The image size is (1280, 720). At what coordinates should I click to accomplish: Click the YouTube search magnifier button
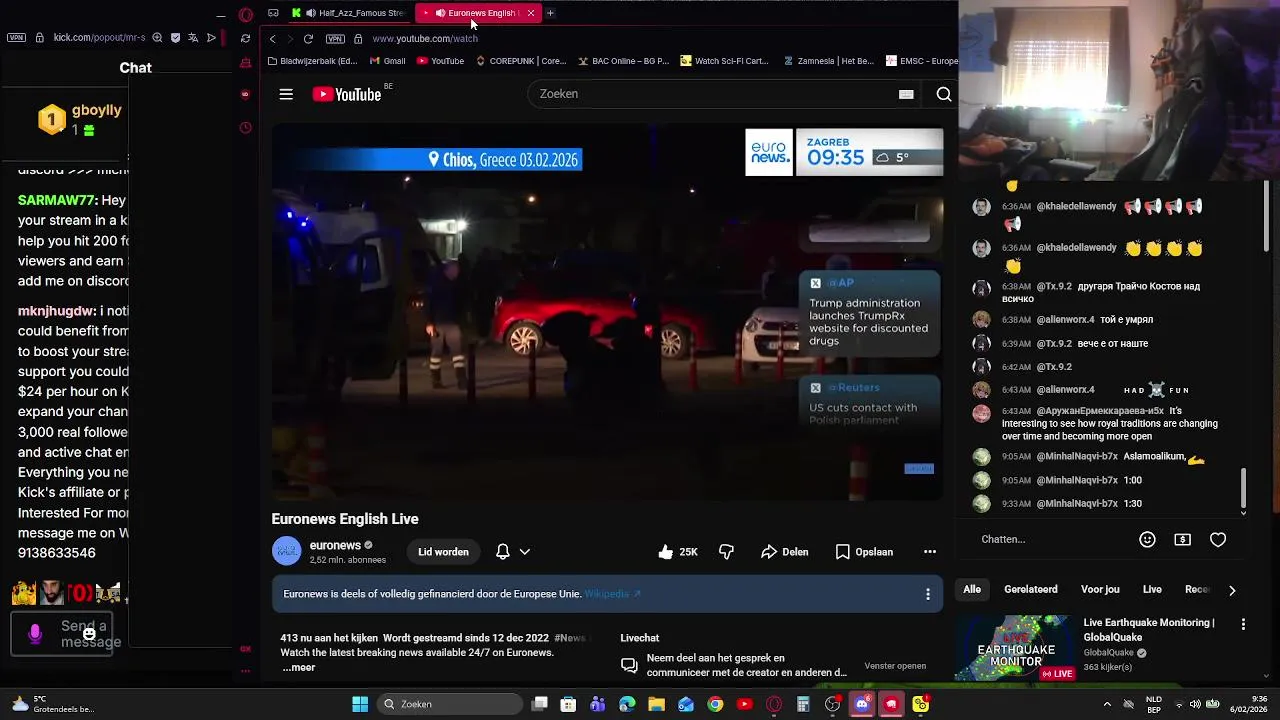[x=943, y=94]
